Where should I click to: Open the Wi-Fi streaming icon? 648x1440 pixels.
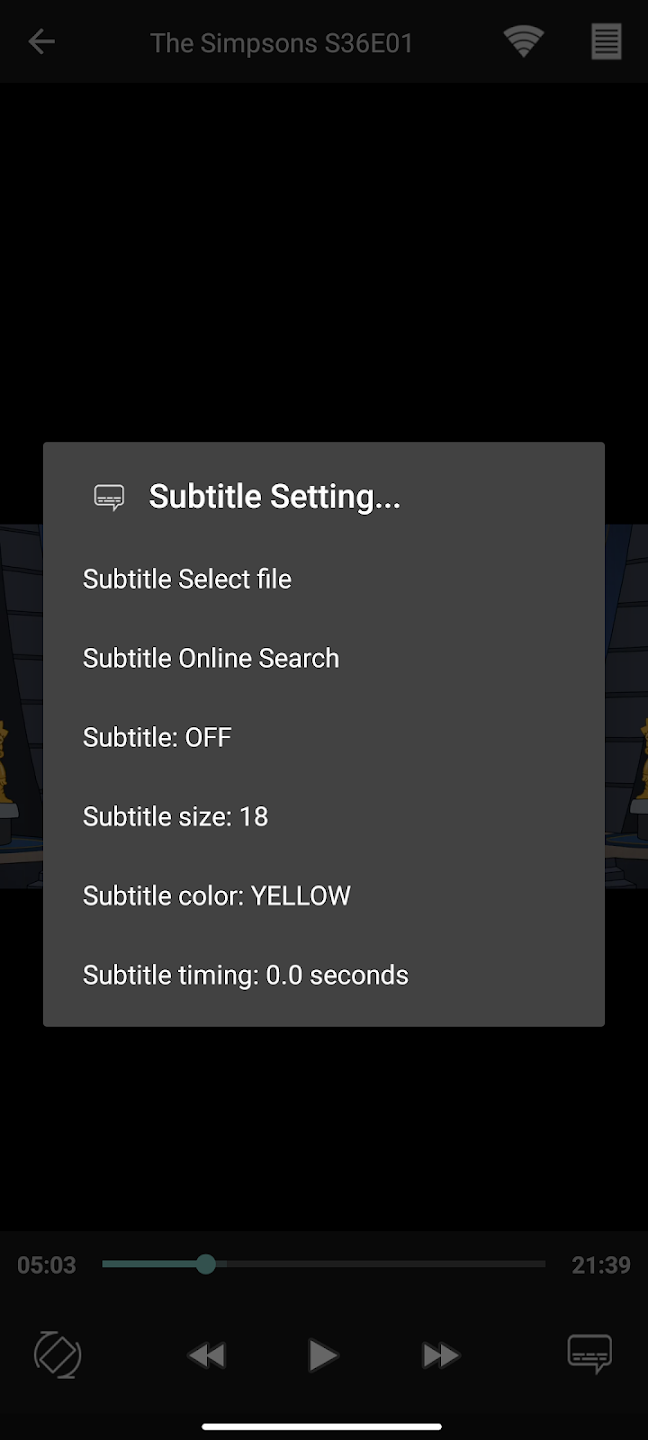523,42
